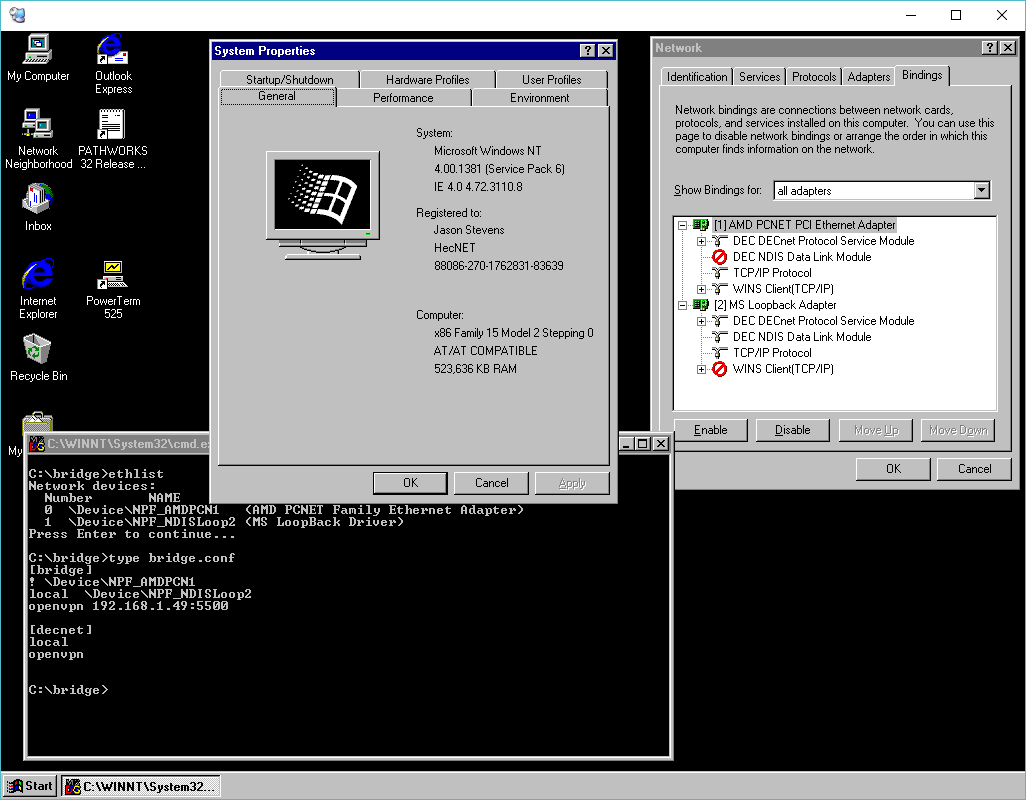Click the AMD PCNET adapter card icon
Image resolution: width=1026 pixels, height=800 pixels.
click(x=701, y=225)
